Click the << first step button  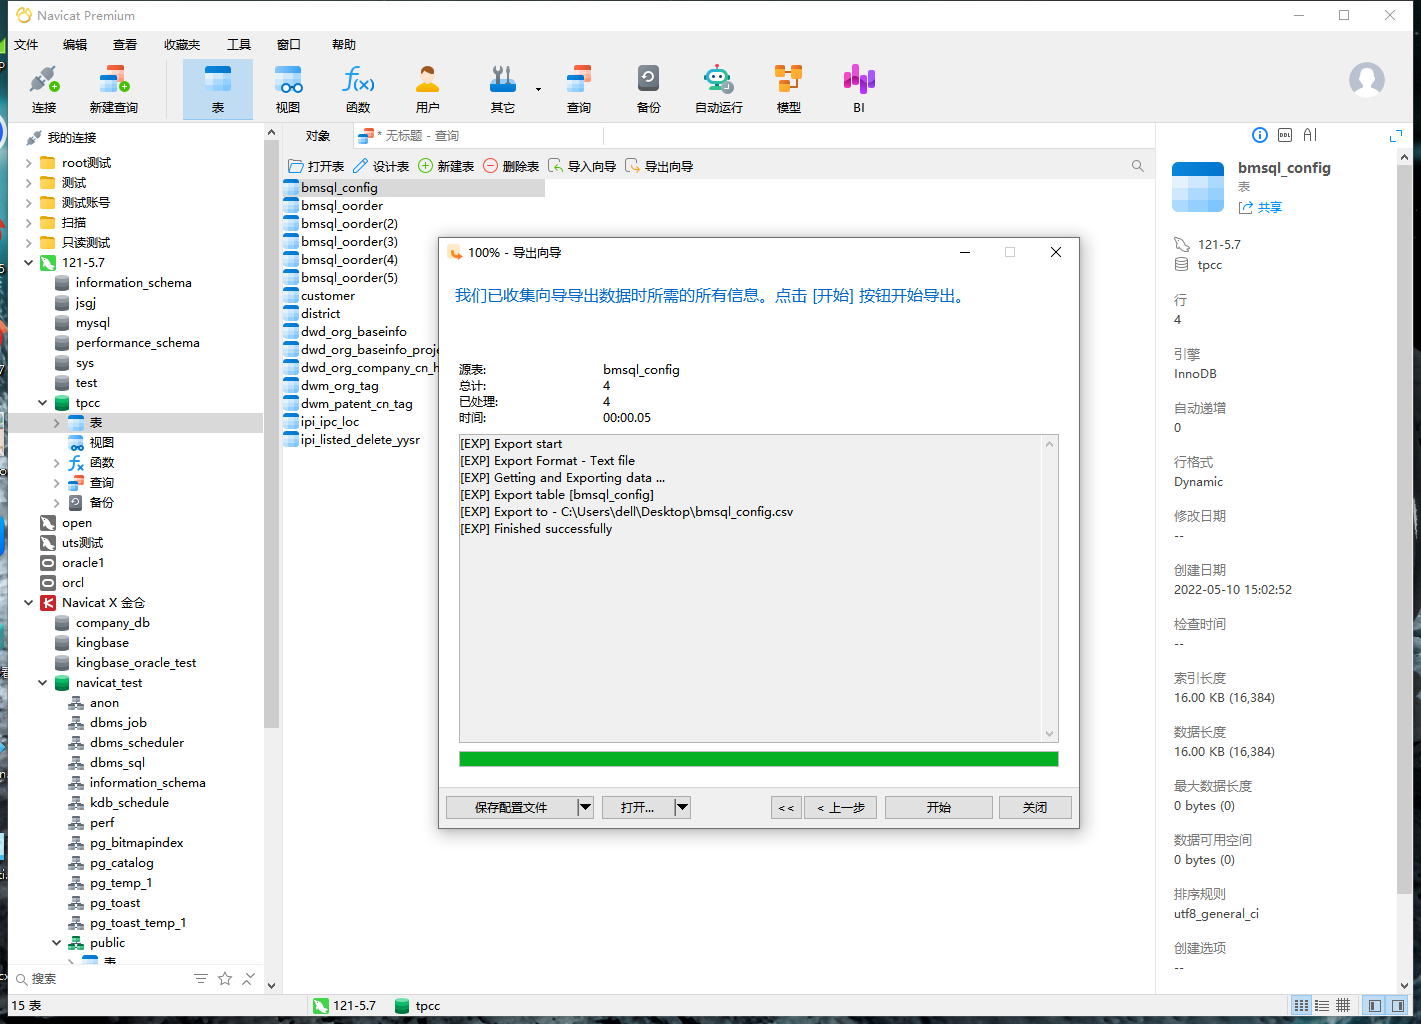tap(786, 807)
